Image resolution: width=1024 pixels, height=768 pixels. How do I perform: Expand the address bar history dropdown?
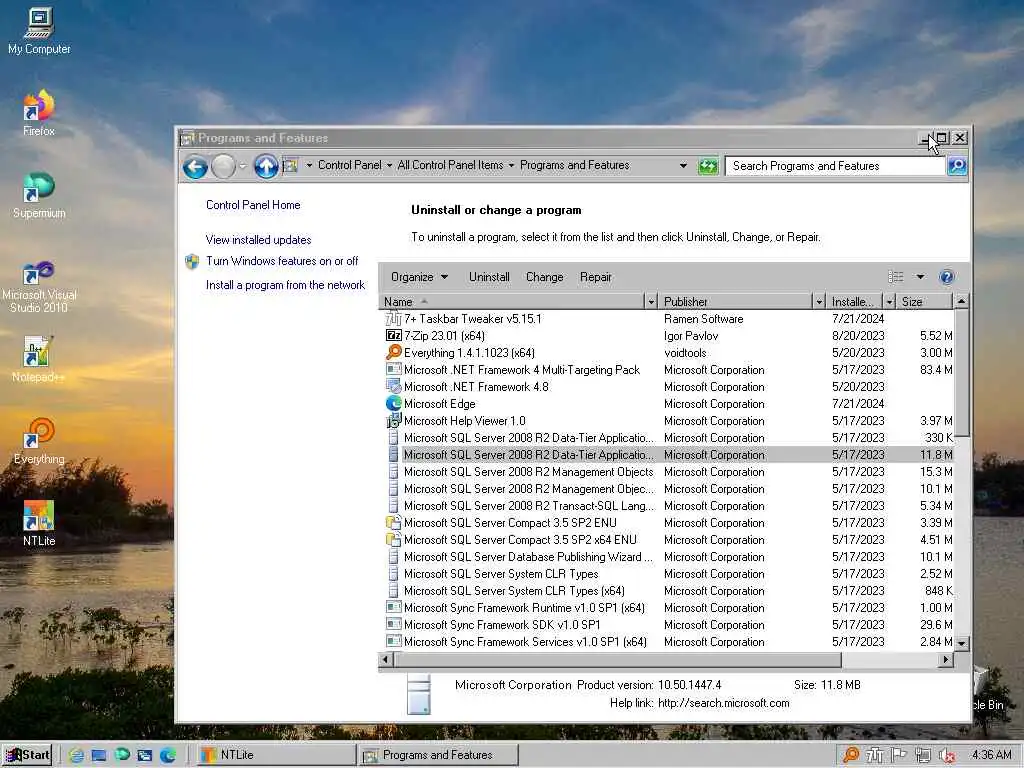point(683,166)
